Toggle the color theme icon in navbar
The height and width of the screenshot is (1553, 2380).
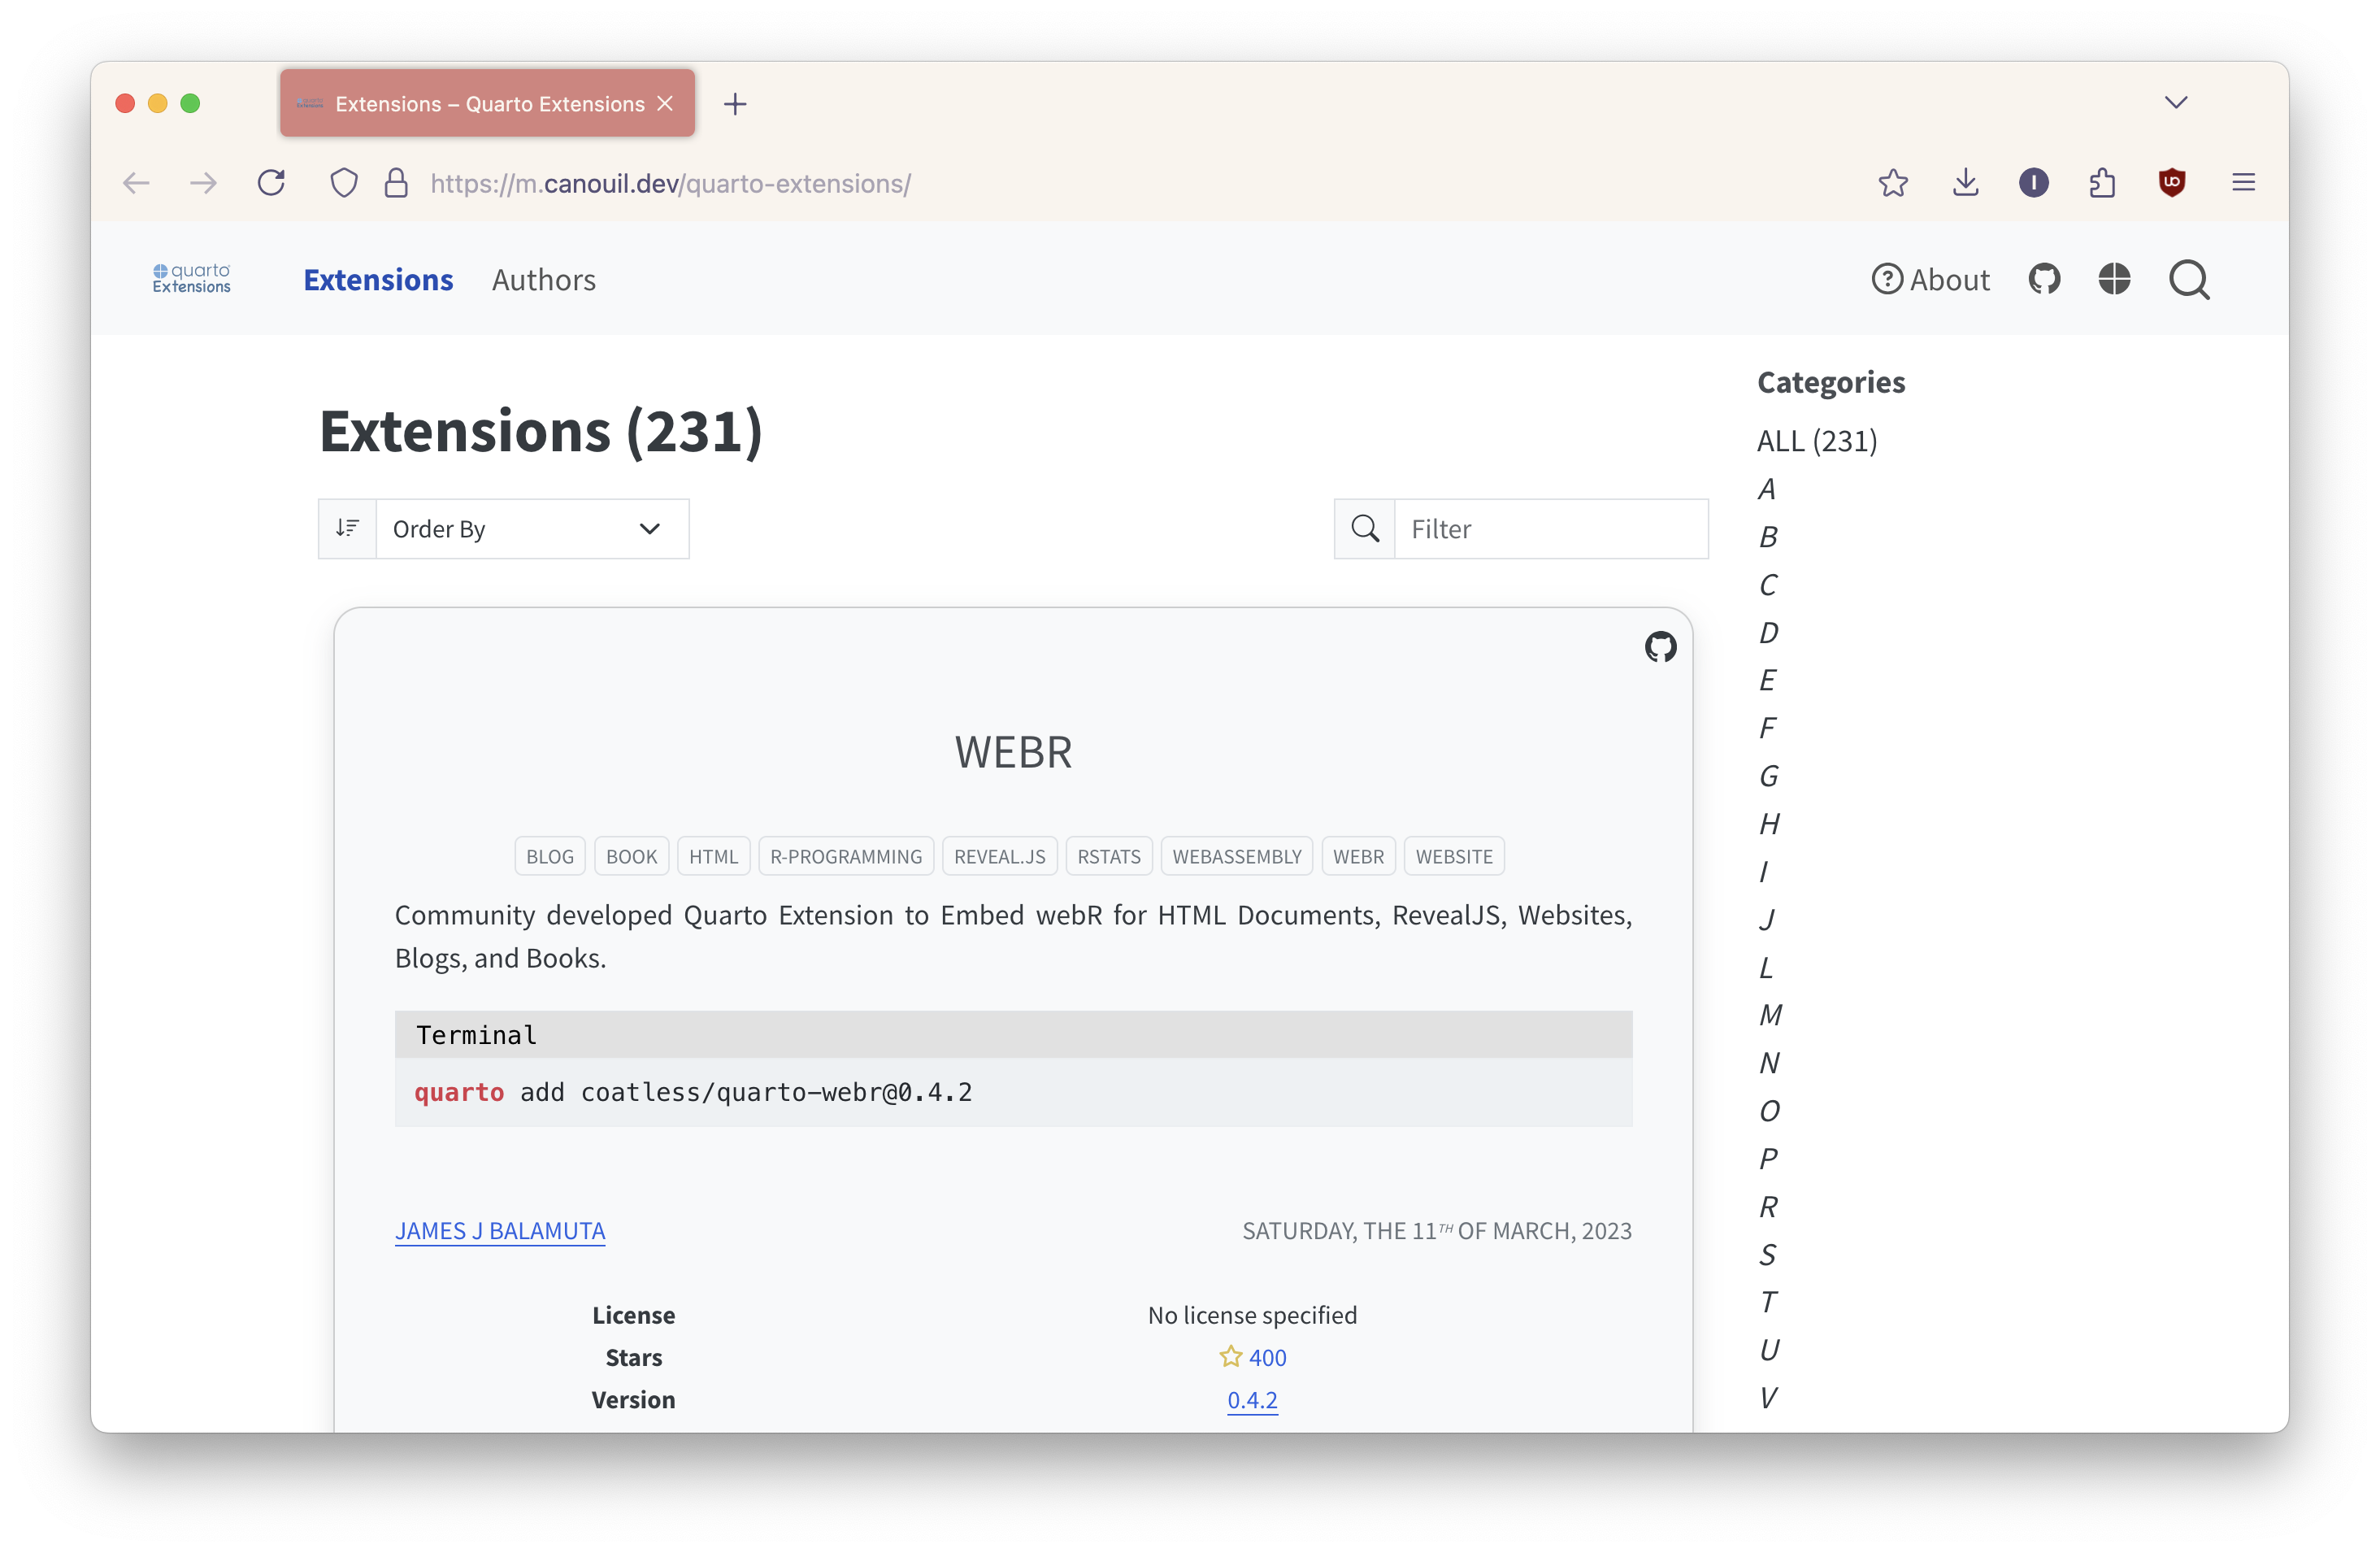(x=2114, y=279)
